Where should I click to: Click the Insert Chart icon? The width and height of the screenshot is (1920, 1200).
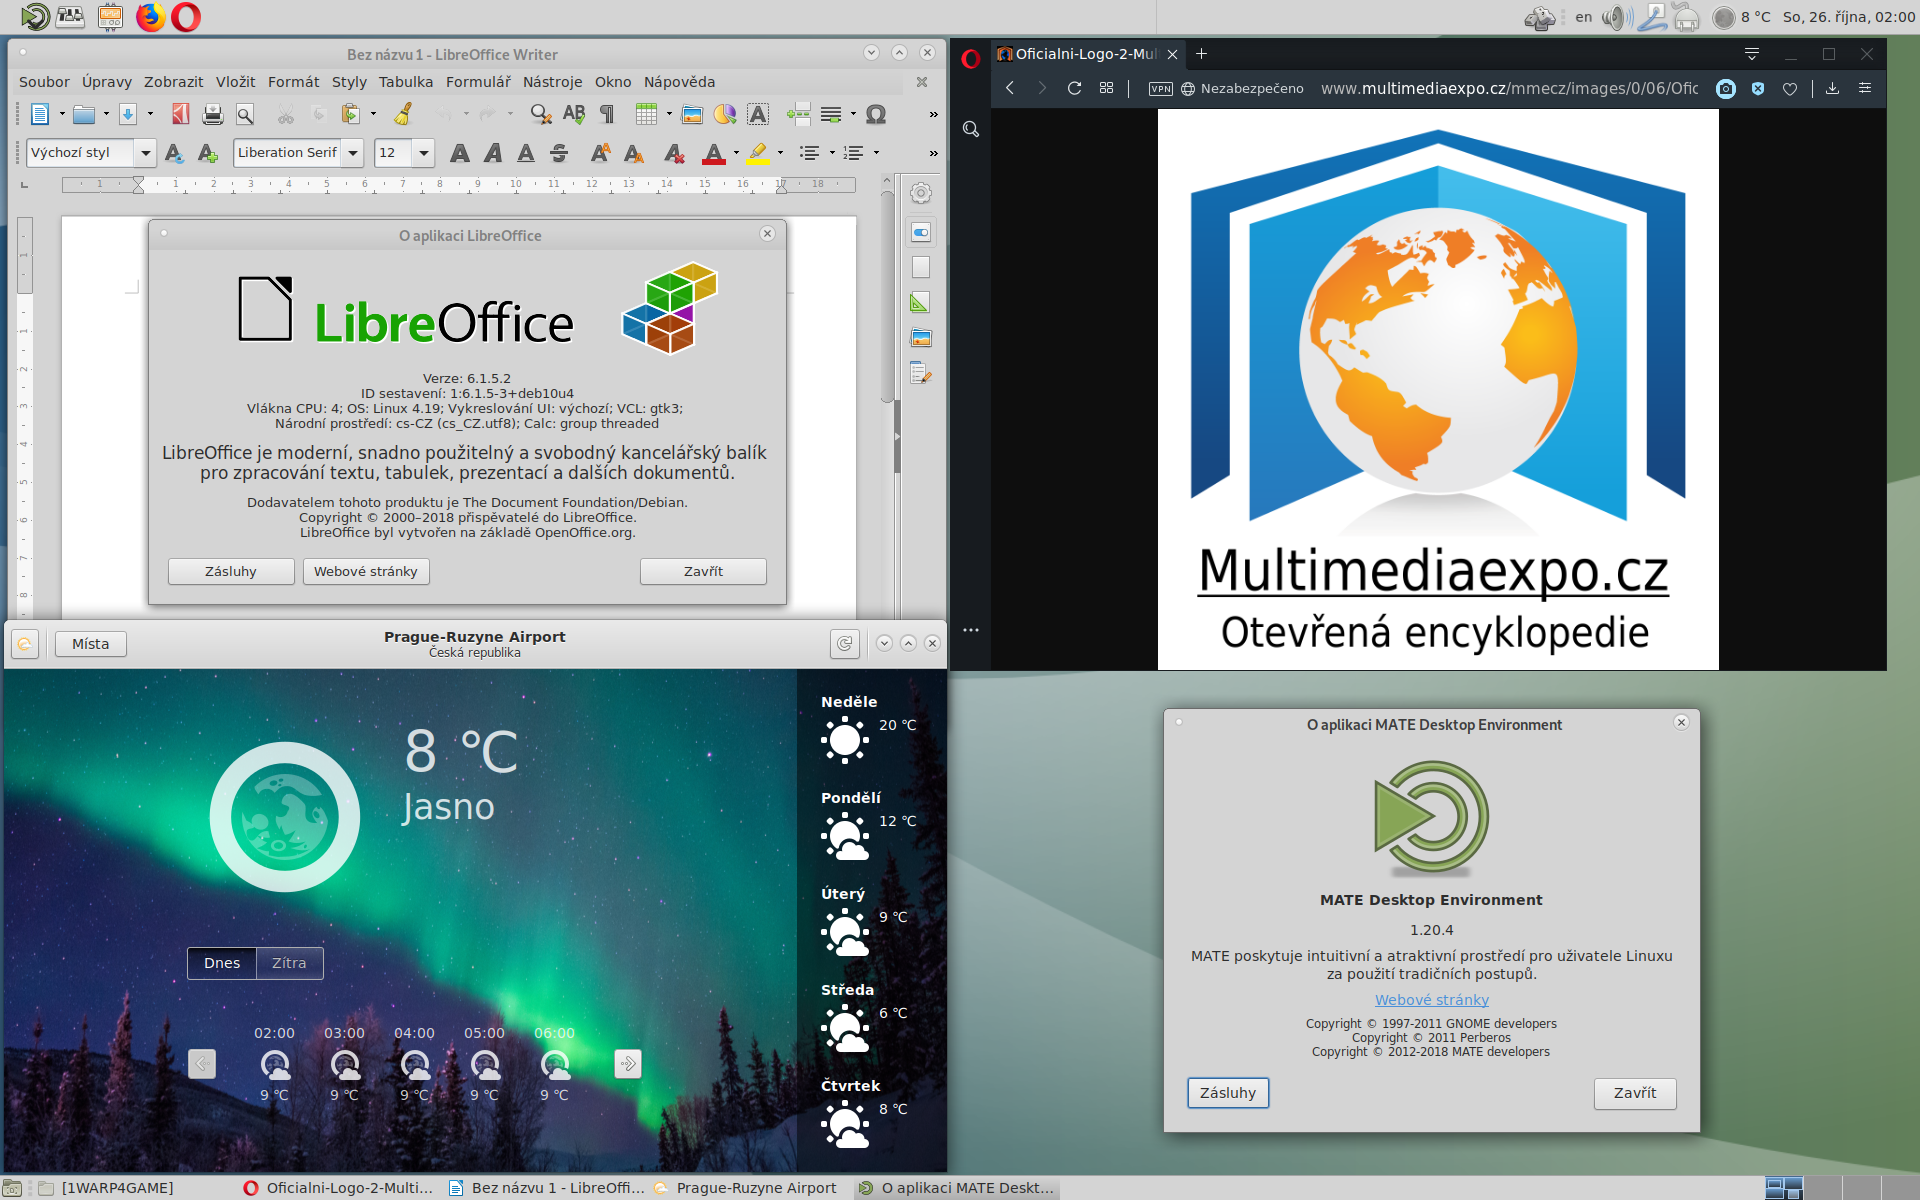[725, 114]
